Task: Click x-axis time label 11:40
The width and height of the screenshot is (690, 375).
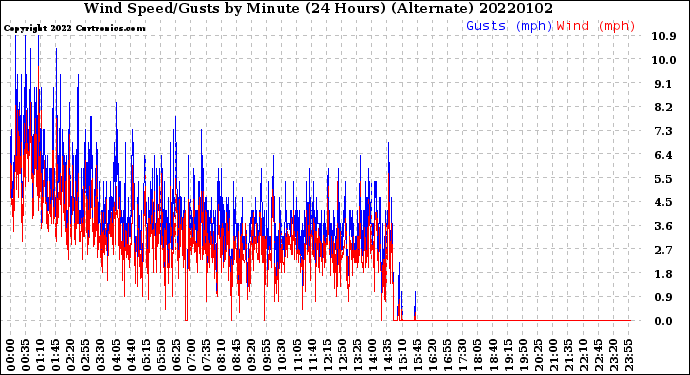Action: click(312, 355)
